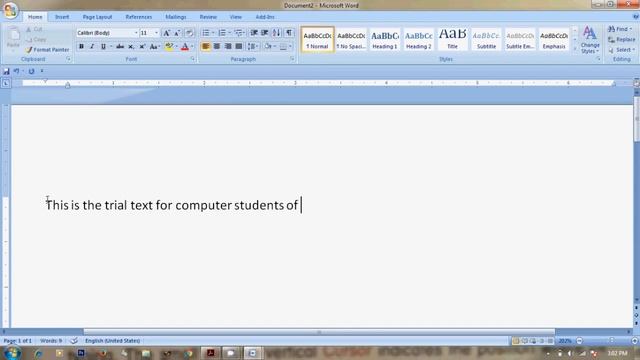Click the Replace tool

coord(621,40)
